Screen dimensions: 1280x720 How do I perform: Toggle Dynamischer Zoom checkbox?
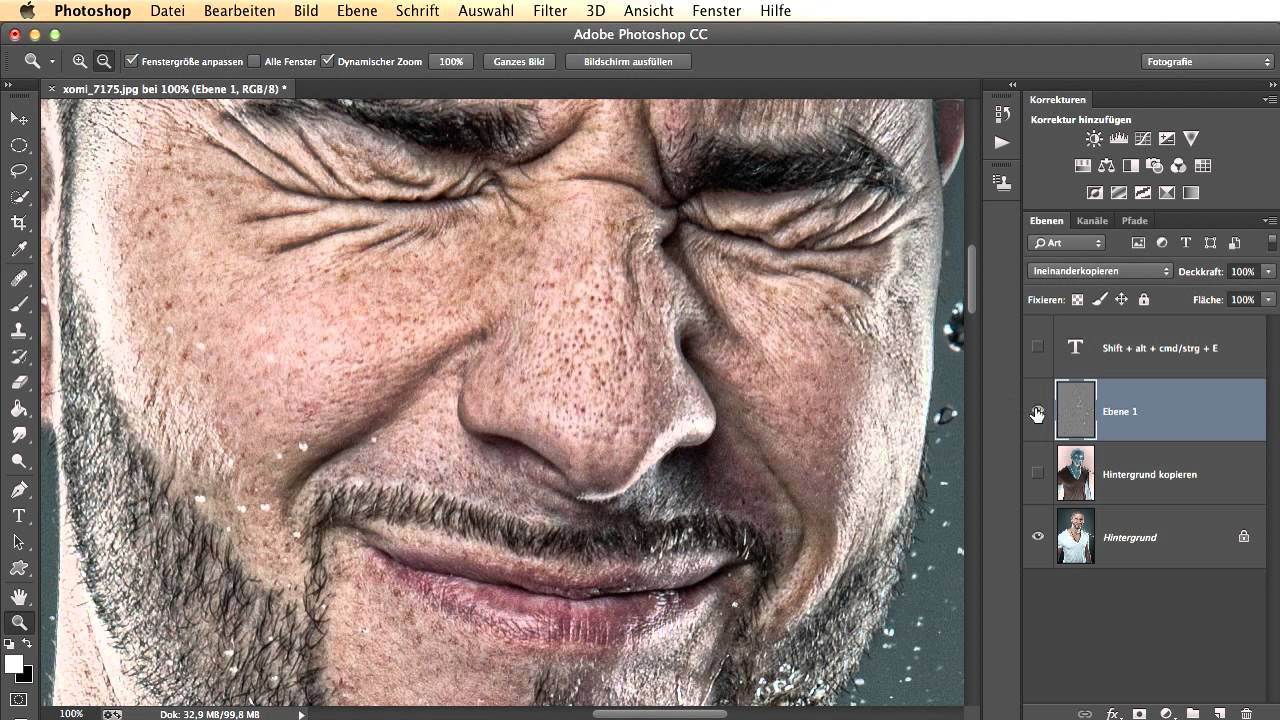click(327, 61)
